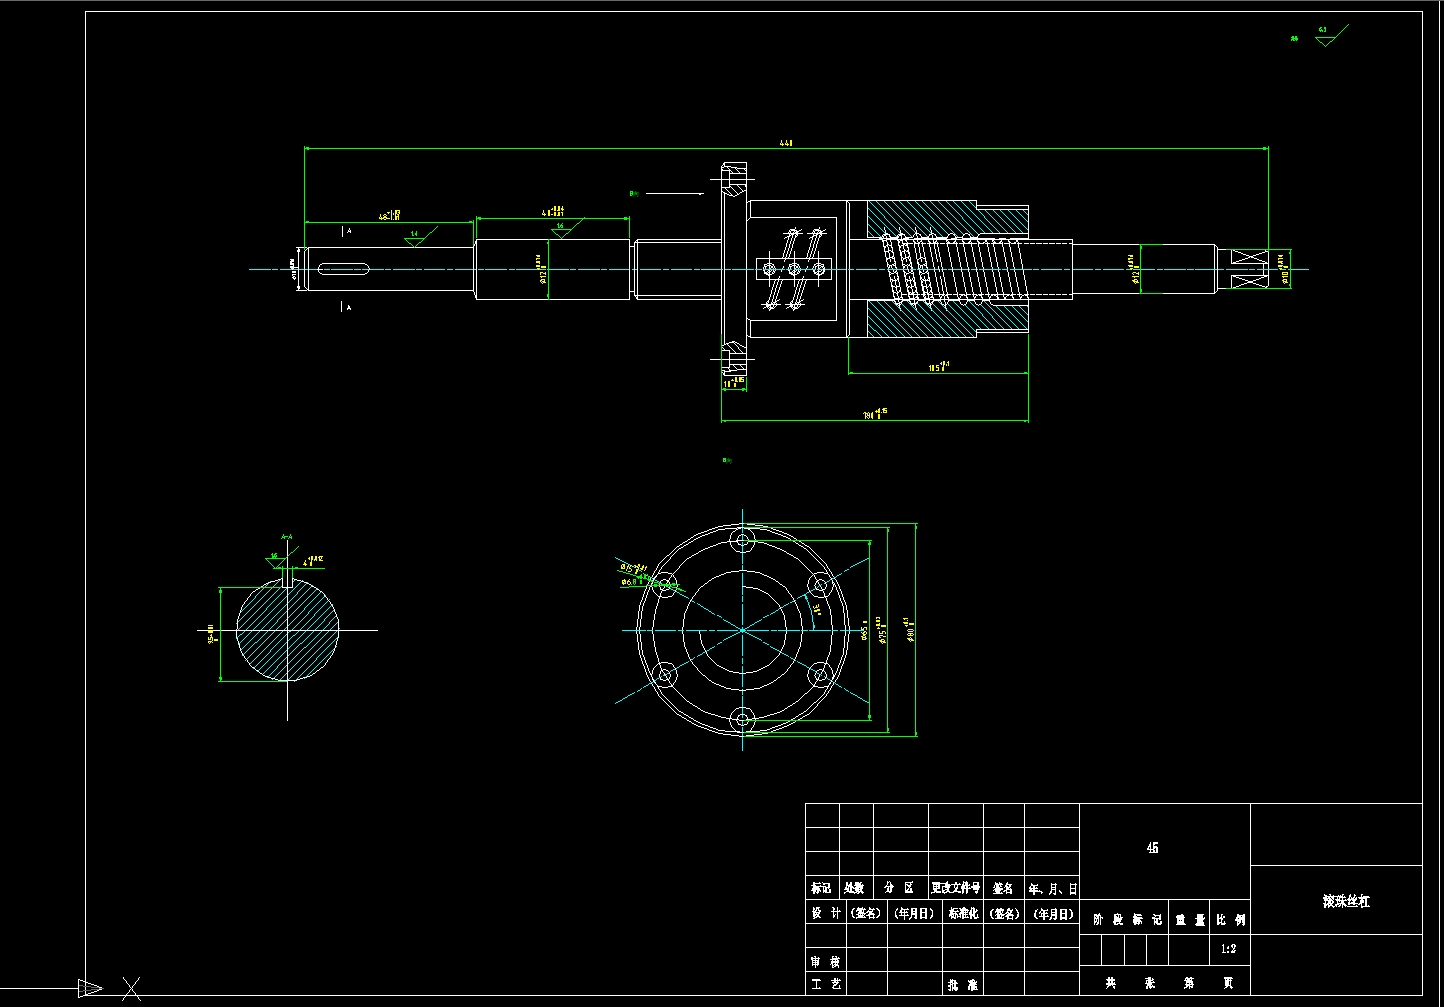The height and width of the screenshot is (1007, 1444).
Task: Select the A-A section view label
Action: pos(287,538)
